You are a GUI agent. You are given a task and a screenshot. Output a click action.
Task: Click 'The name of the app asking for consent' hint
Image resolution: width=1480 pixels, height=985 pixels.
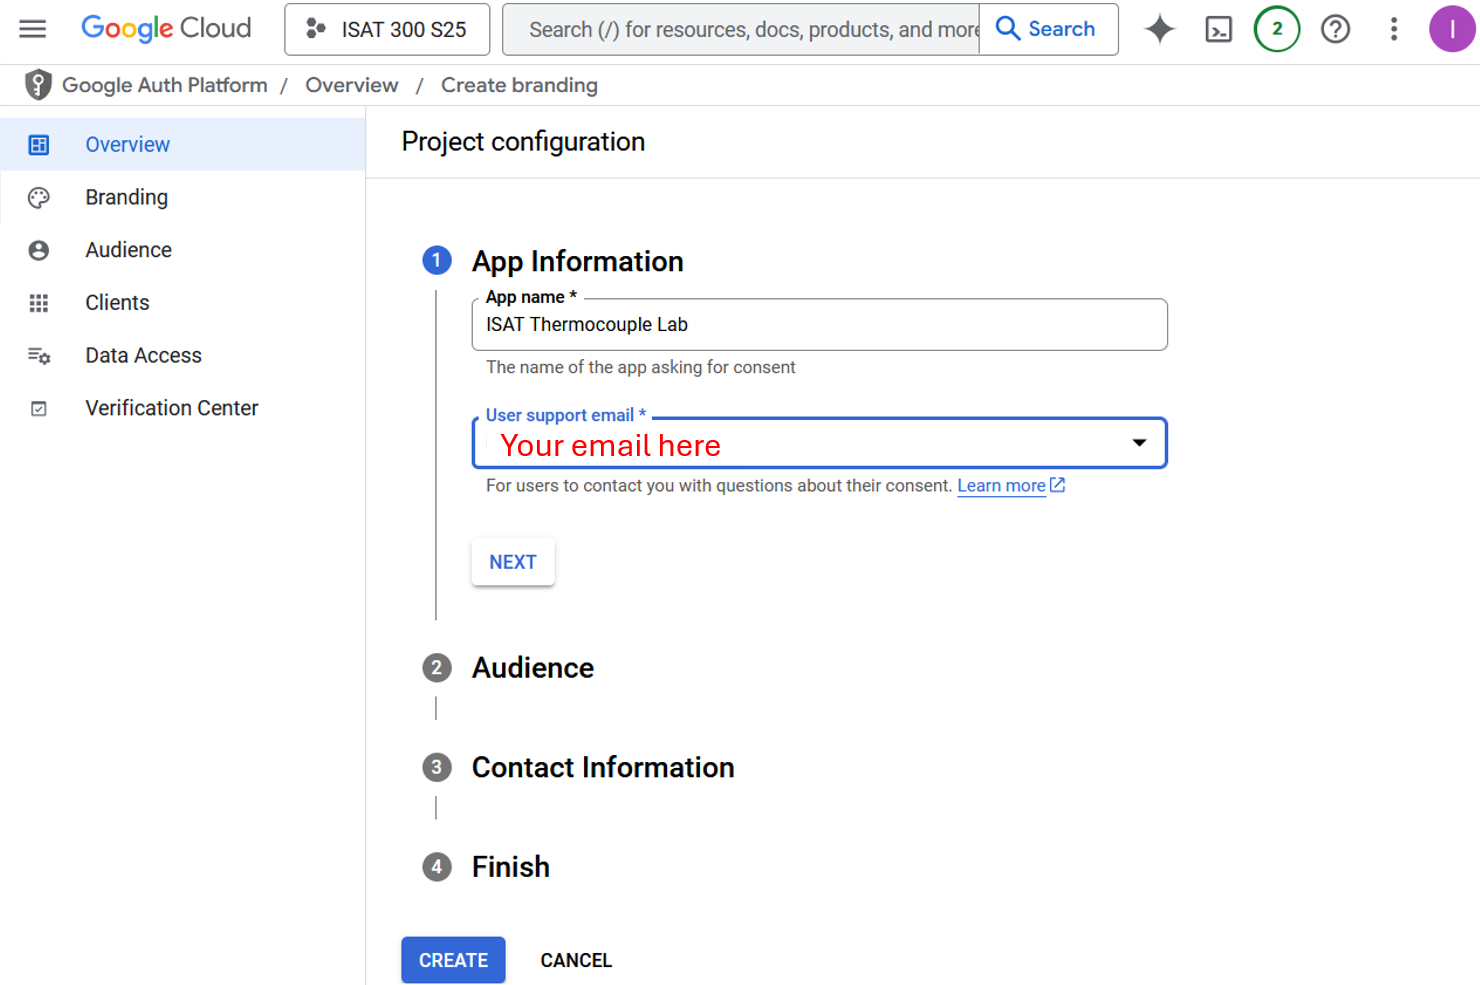640,367
